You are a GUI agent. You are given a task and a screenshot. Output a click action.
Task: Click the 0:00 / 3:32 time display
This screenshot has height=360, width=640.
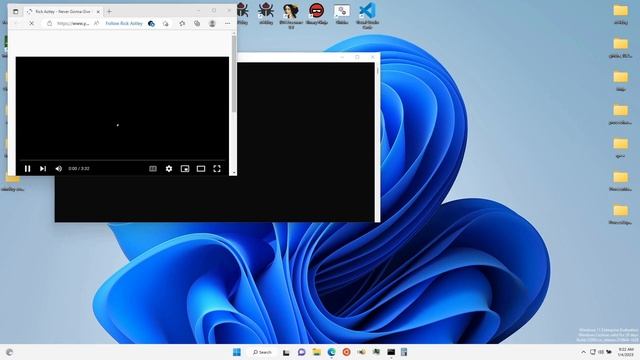pyautogui.click(x=79, y=169)
